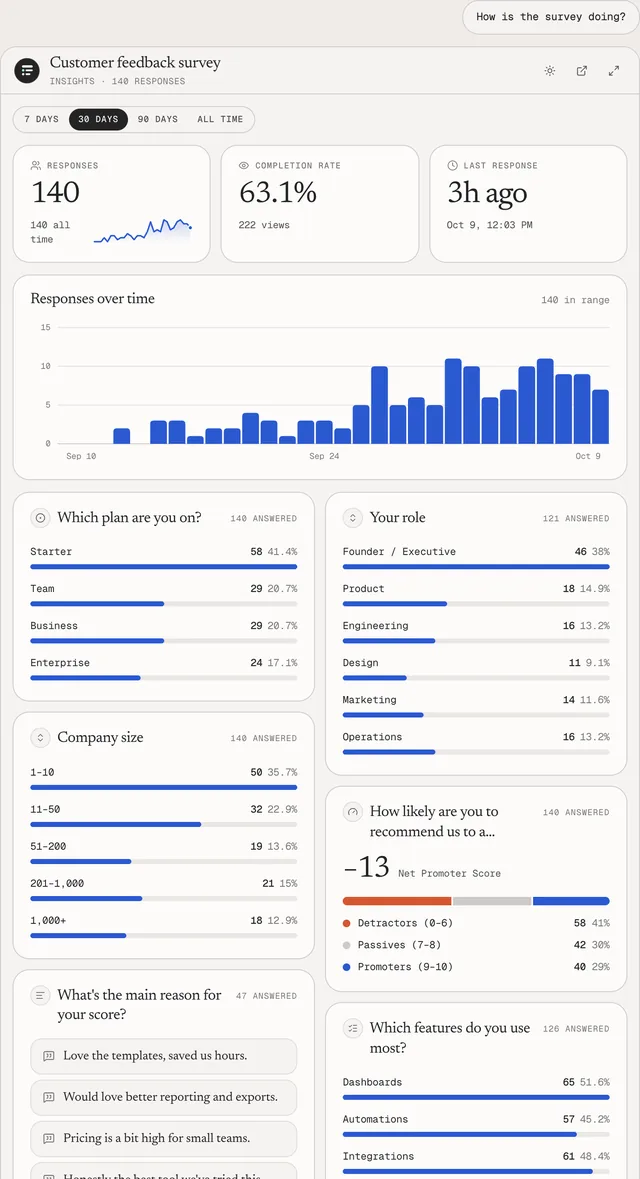Click the Your role question-type icon
This screenshot has height=1179, width=640.
click(353, 517)
